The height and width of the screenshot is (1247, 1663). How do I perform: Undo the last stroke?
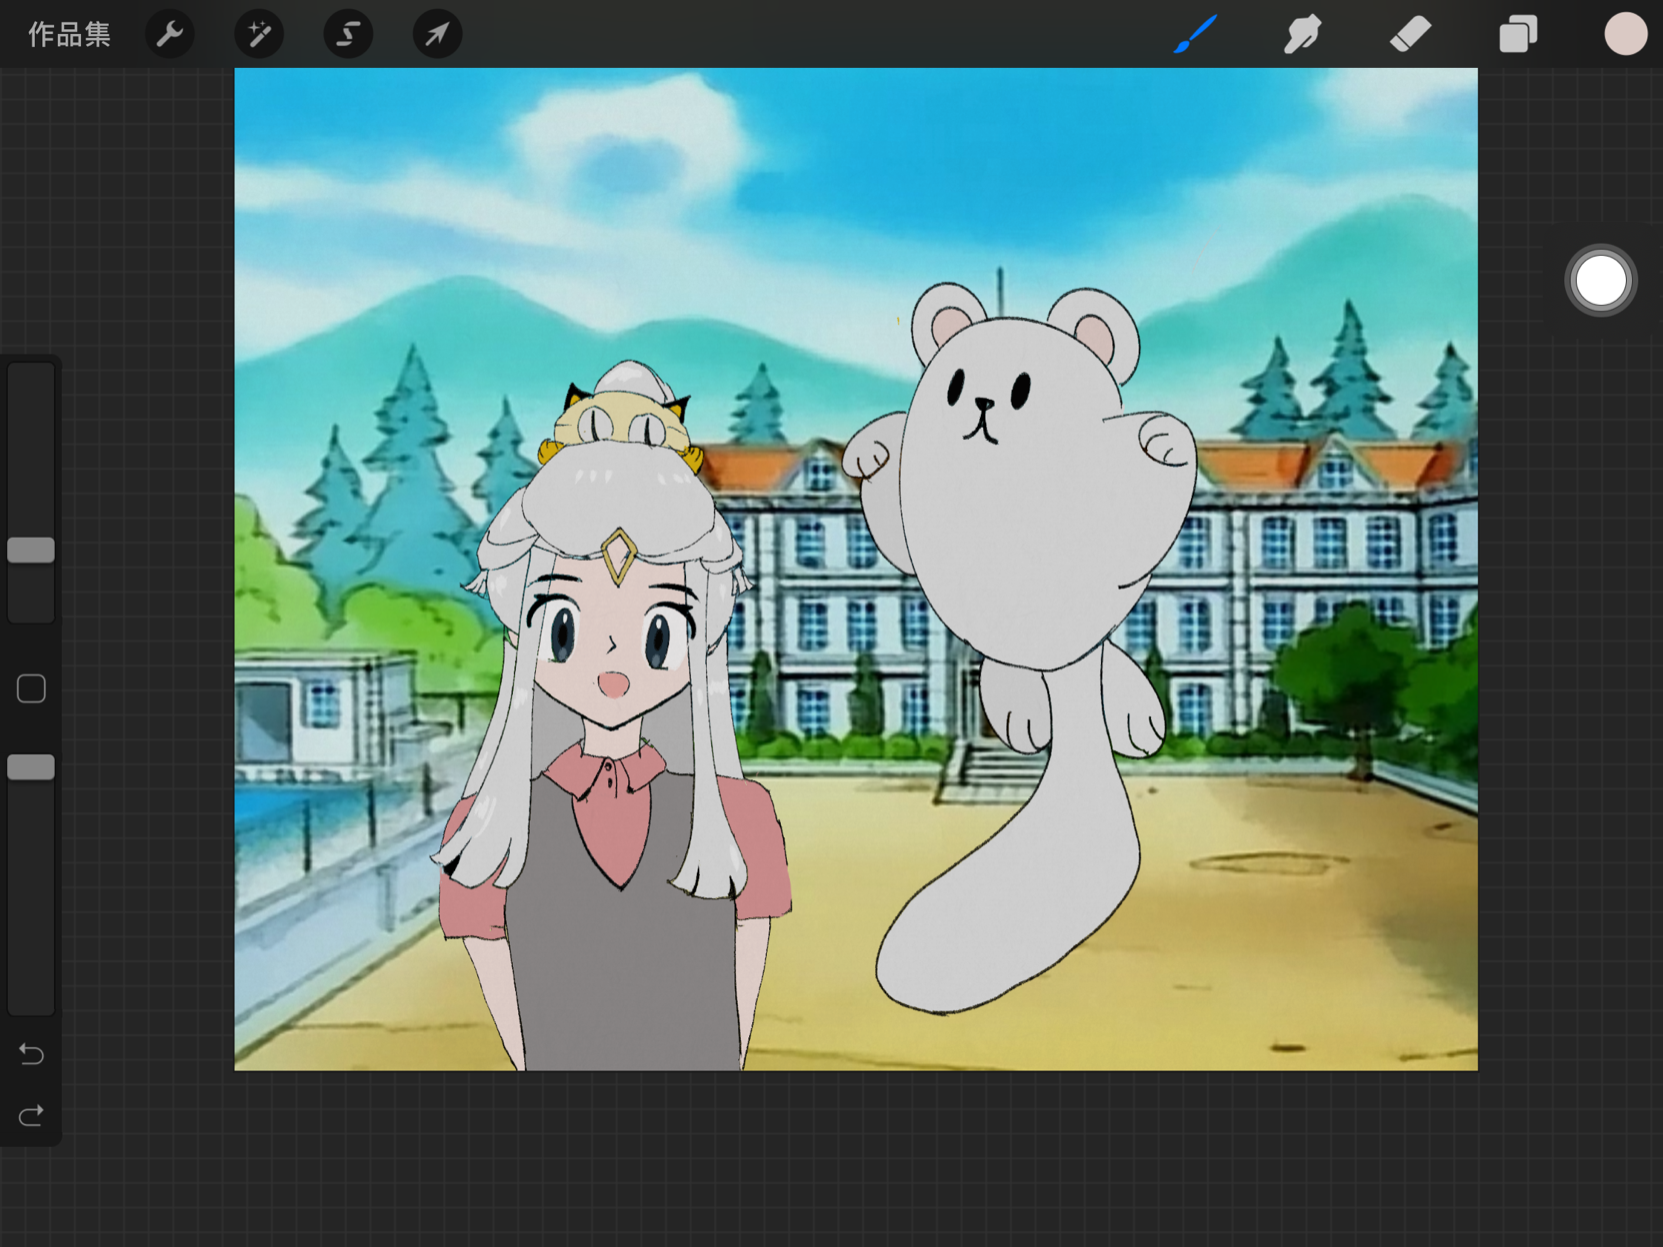click(31, 1053)
